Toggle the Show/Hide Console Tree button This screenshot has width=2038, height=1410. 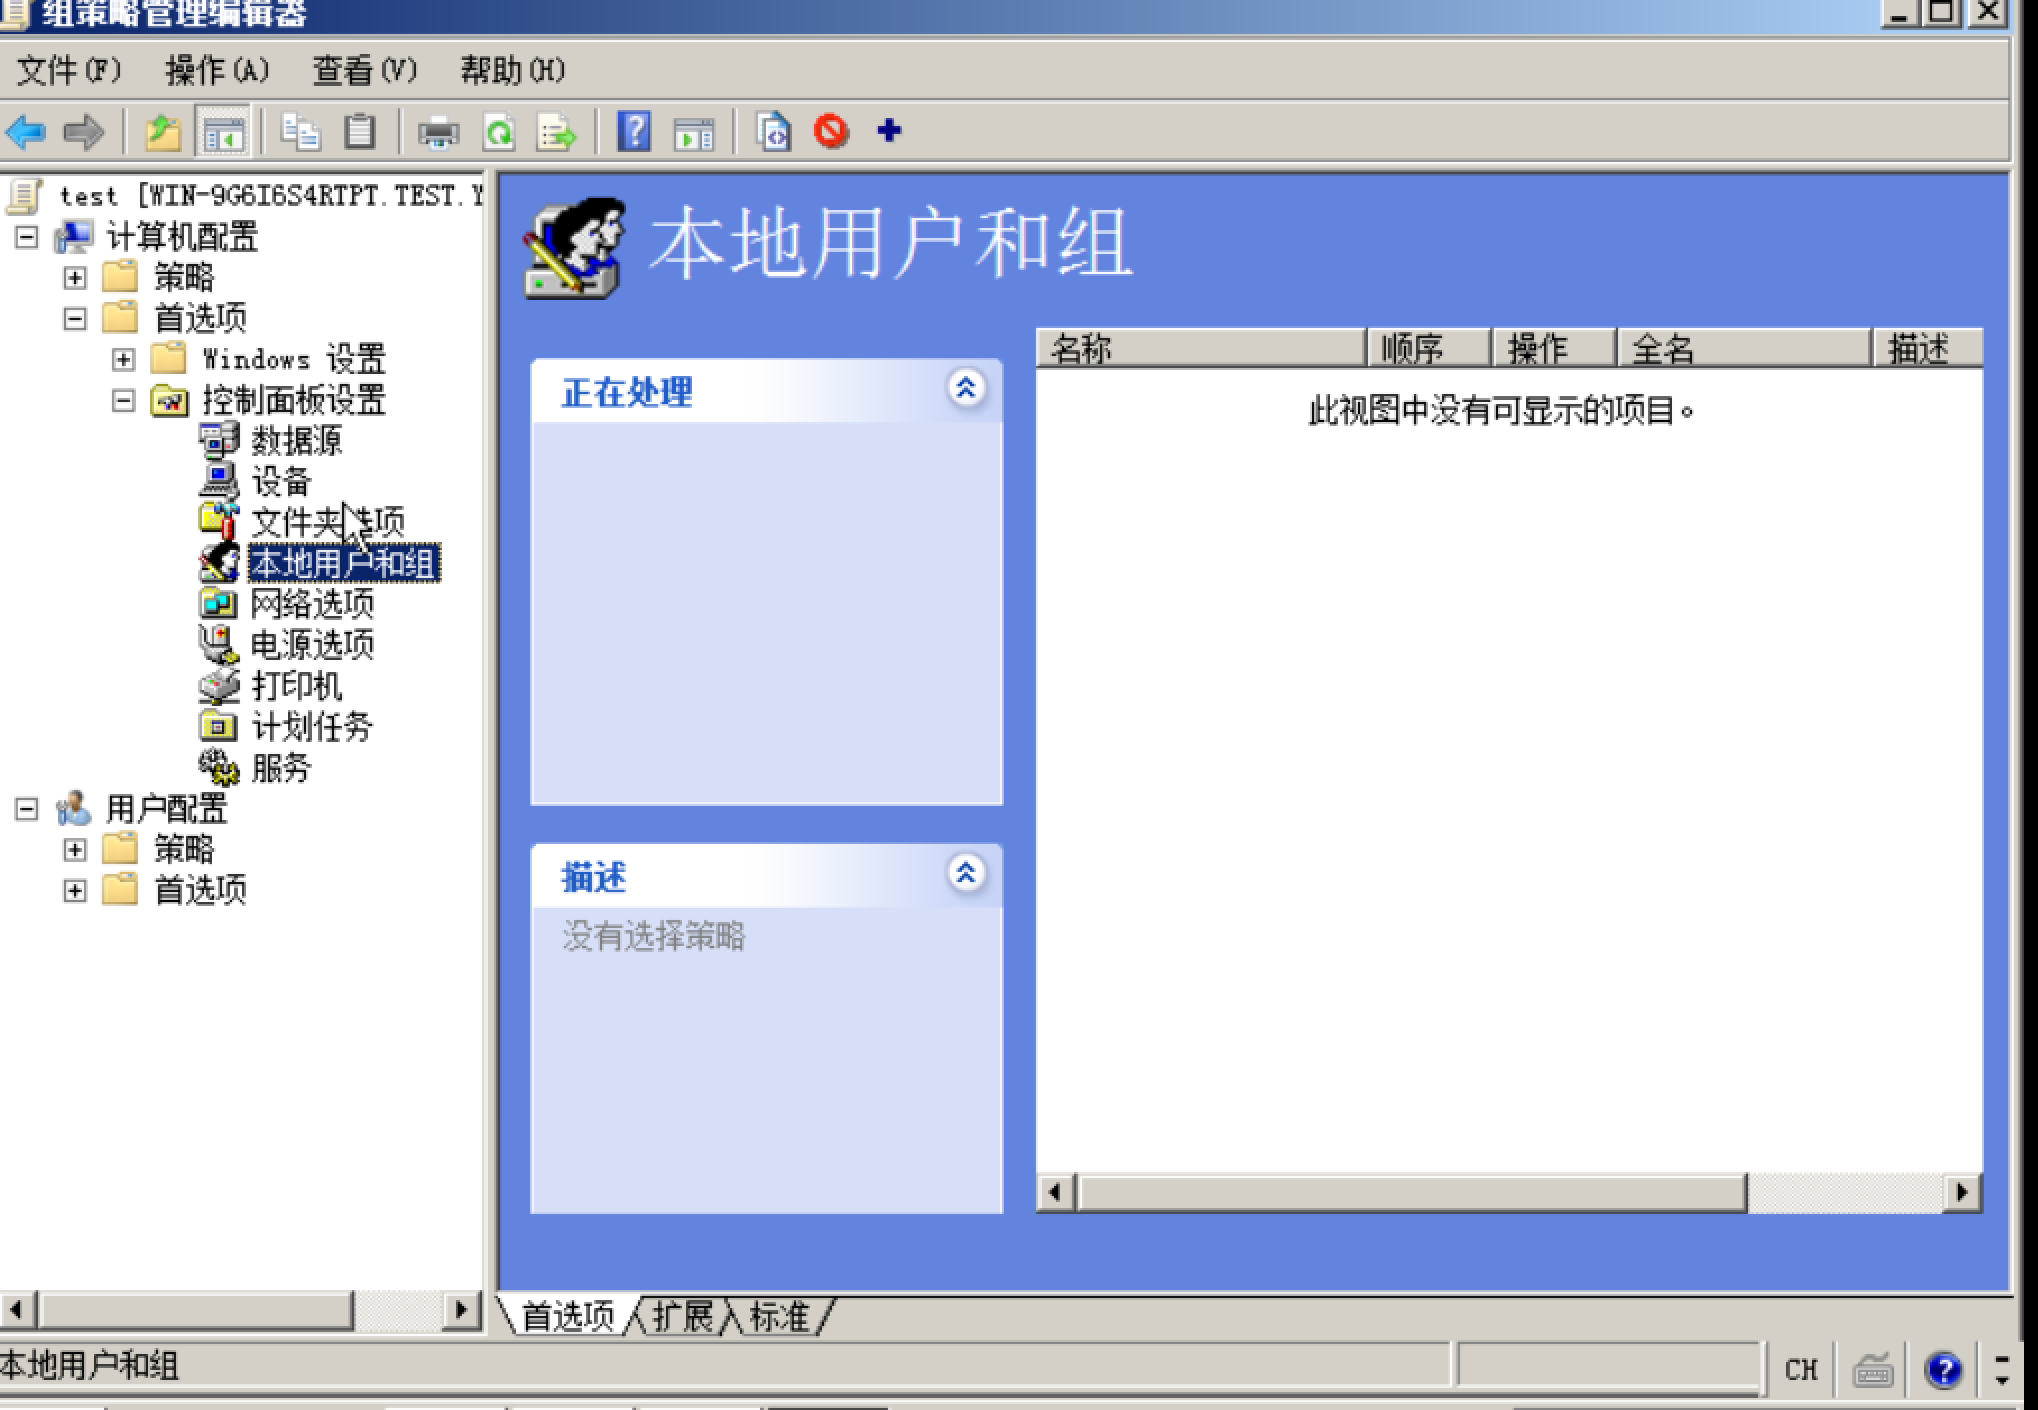click(x=223, y=131)
